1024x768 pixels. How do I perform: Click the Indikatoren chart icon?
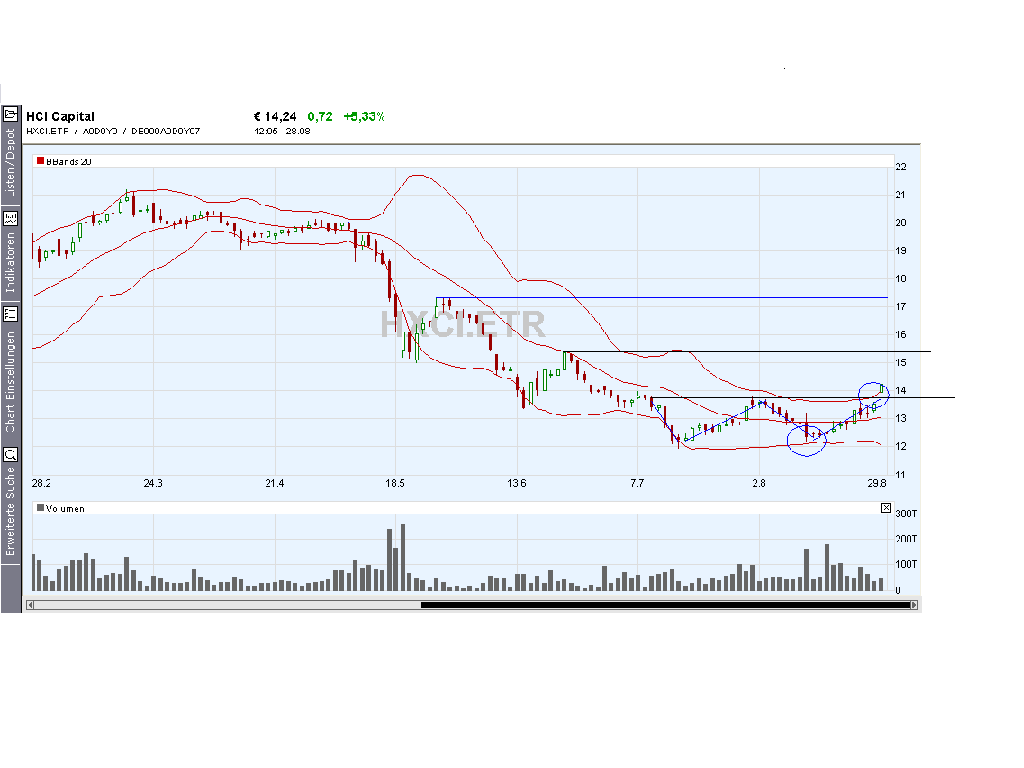click(x=11, y=217)
